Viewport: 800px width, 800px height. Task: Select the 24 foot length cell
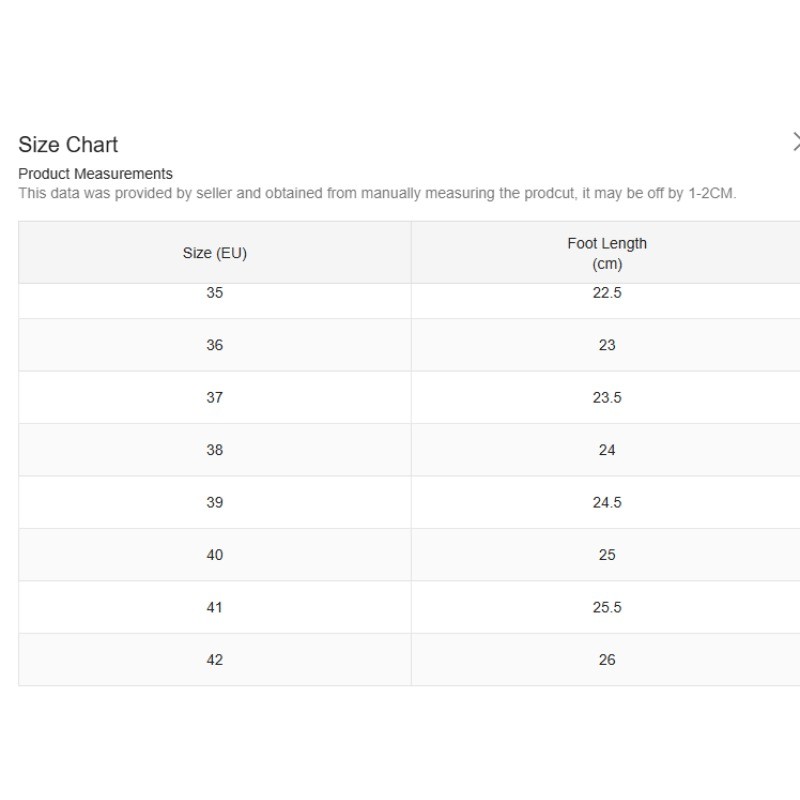(607, 450)
